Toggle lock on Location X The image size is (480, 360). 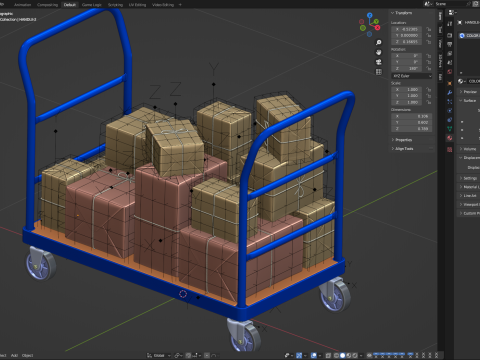(x=428, y=29)
